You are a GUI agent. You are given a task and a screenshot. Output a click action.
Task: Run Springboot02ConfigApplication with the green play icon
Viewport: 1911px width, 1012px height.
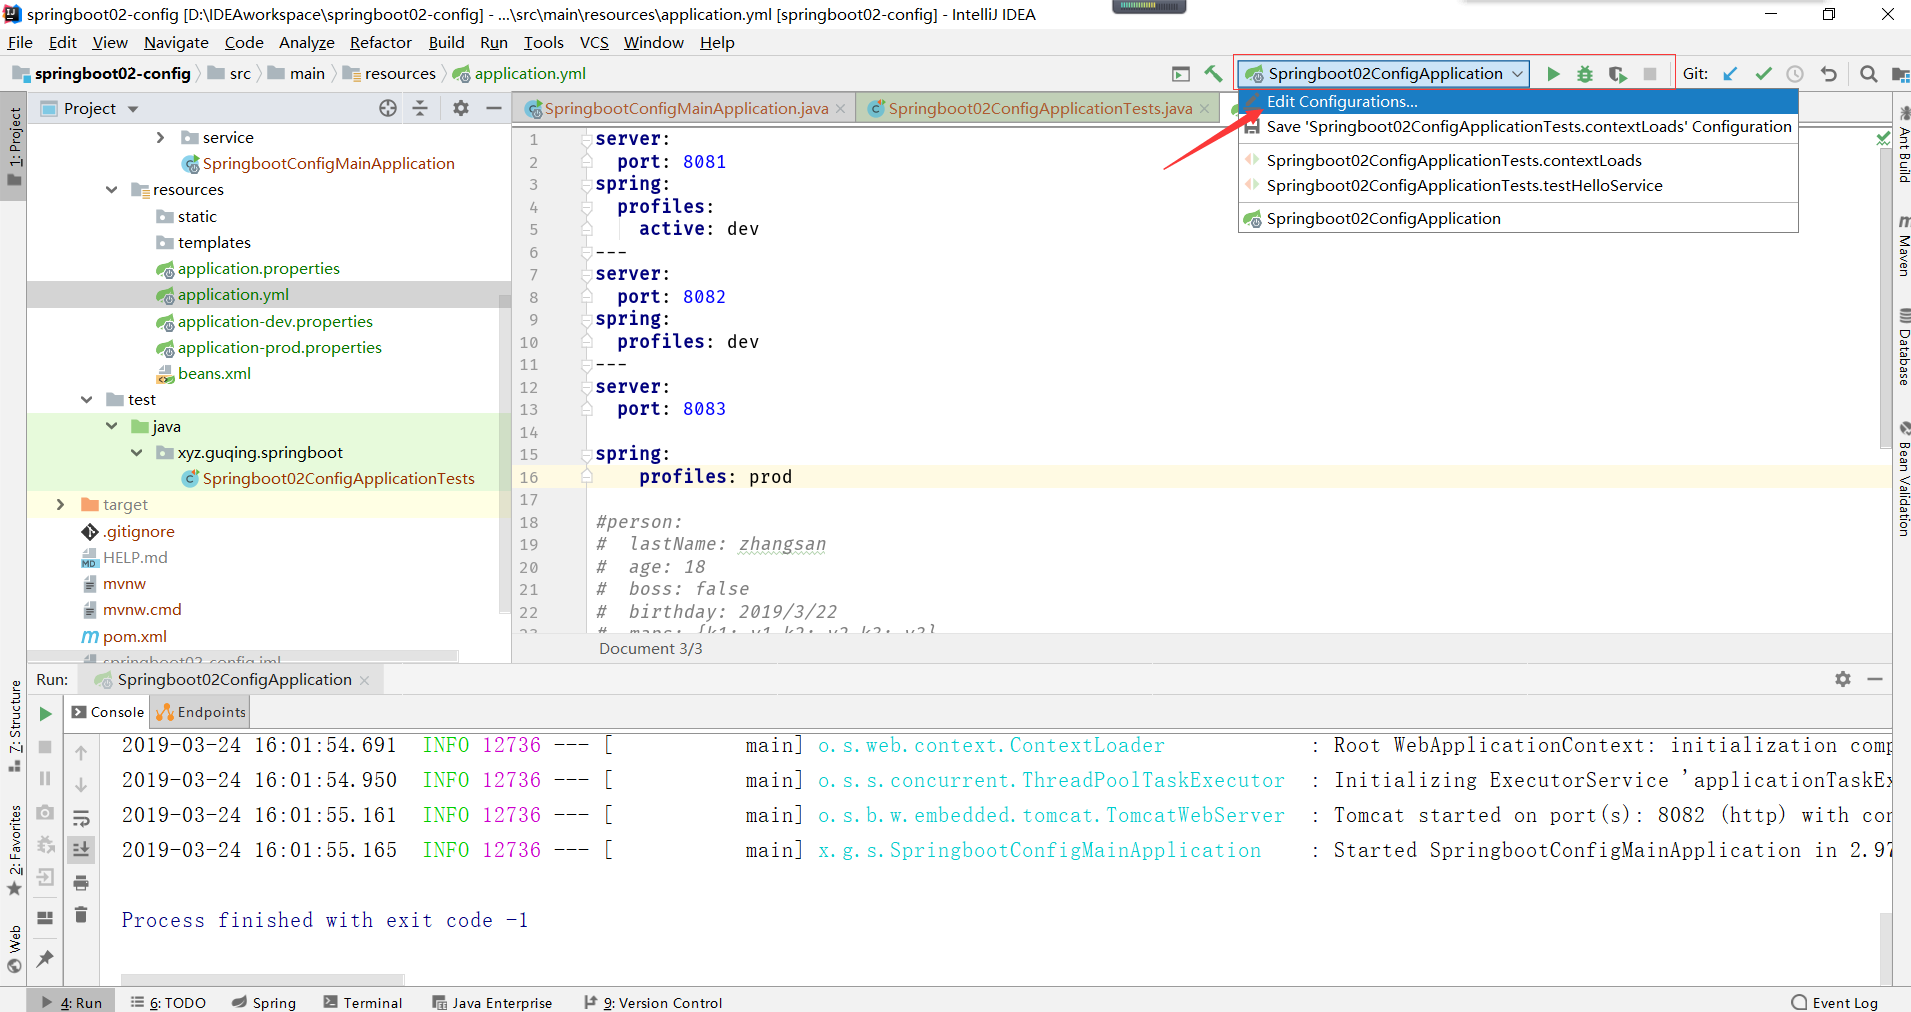(1553, 74)
